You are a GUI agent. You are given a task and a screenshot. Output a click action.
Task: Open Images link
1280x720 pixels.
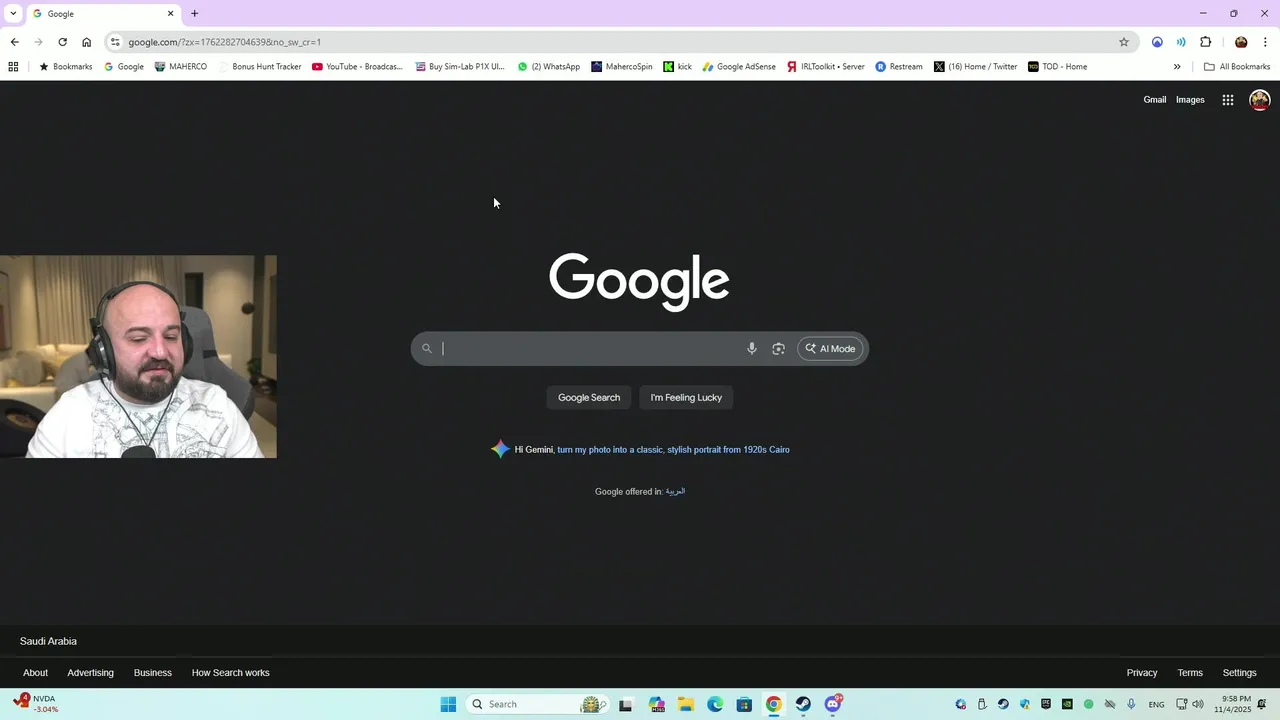(x=1190, y=100)
